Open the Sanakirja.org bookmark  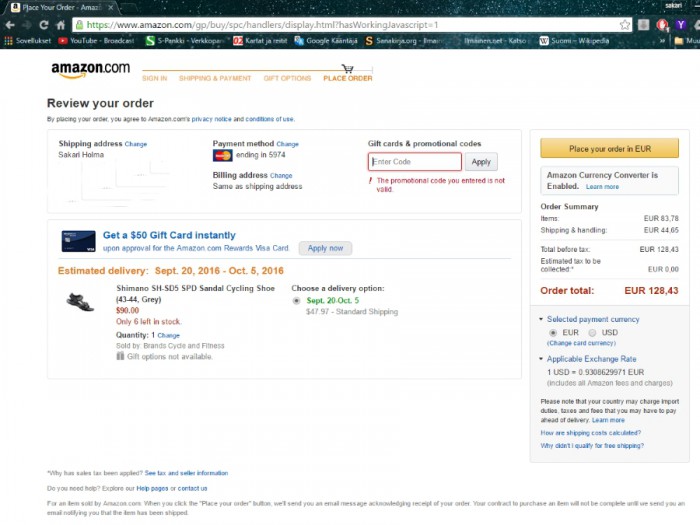[404, 41]
